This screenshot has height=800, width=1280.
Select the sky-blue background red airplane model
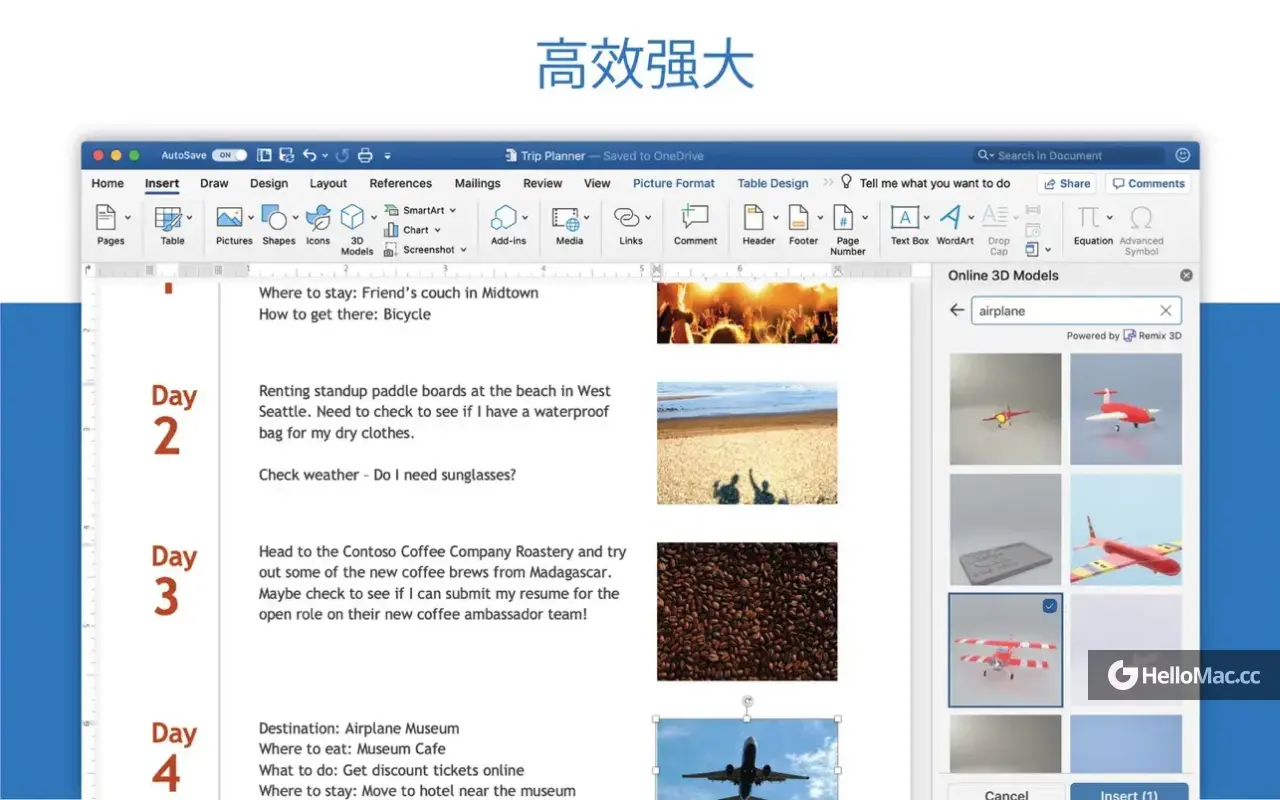(x=1125, y=529)
